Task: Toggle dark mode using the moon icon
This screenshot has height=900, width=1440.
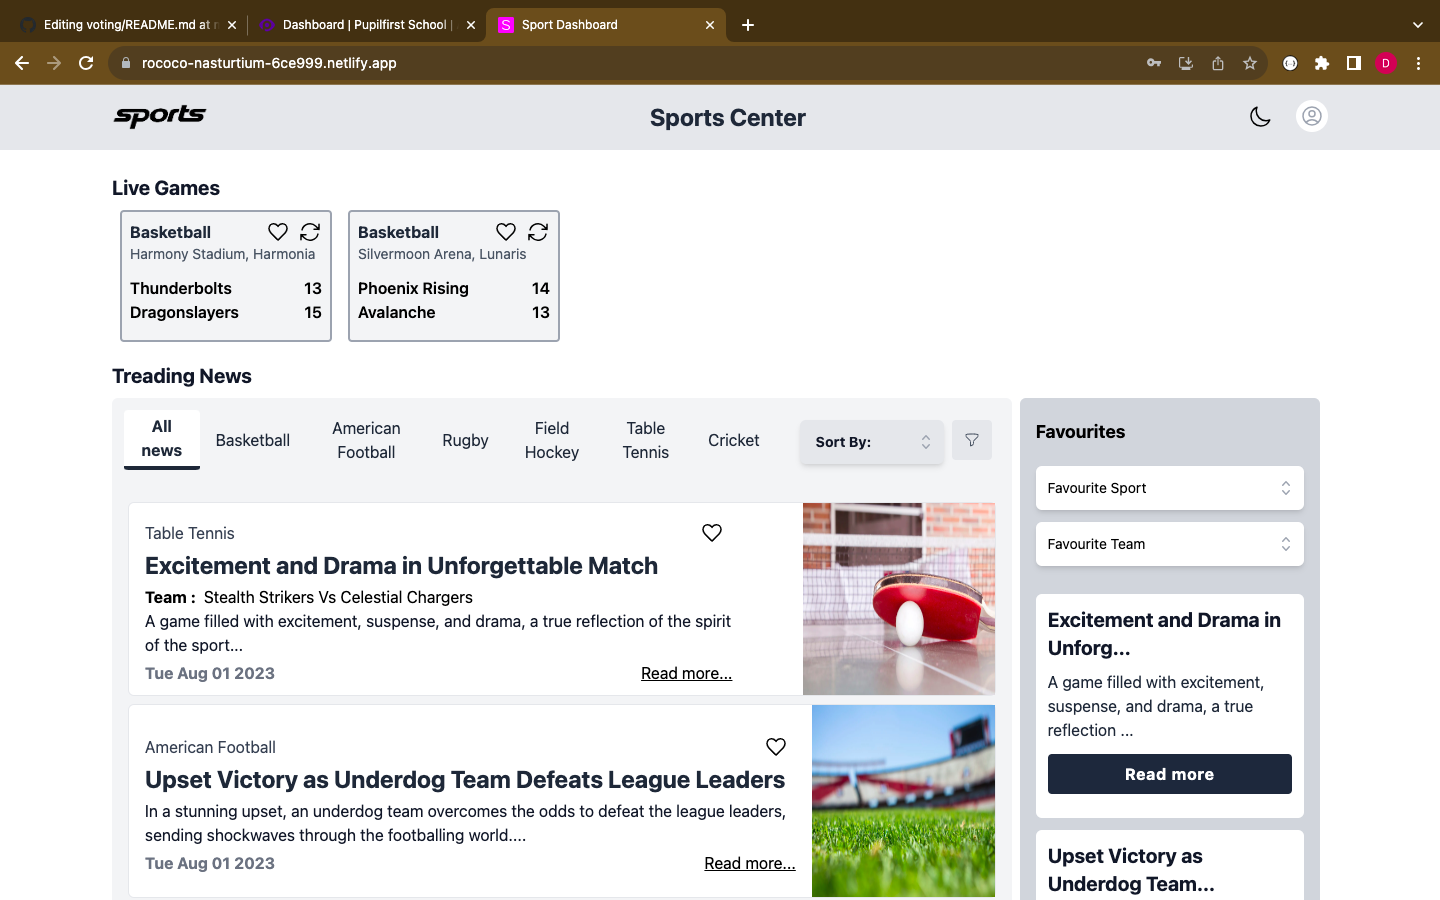Action: coord(1260,116)
